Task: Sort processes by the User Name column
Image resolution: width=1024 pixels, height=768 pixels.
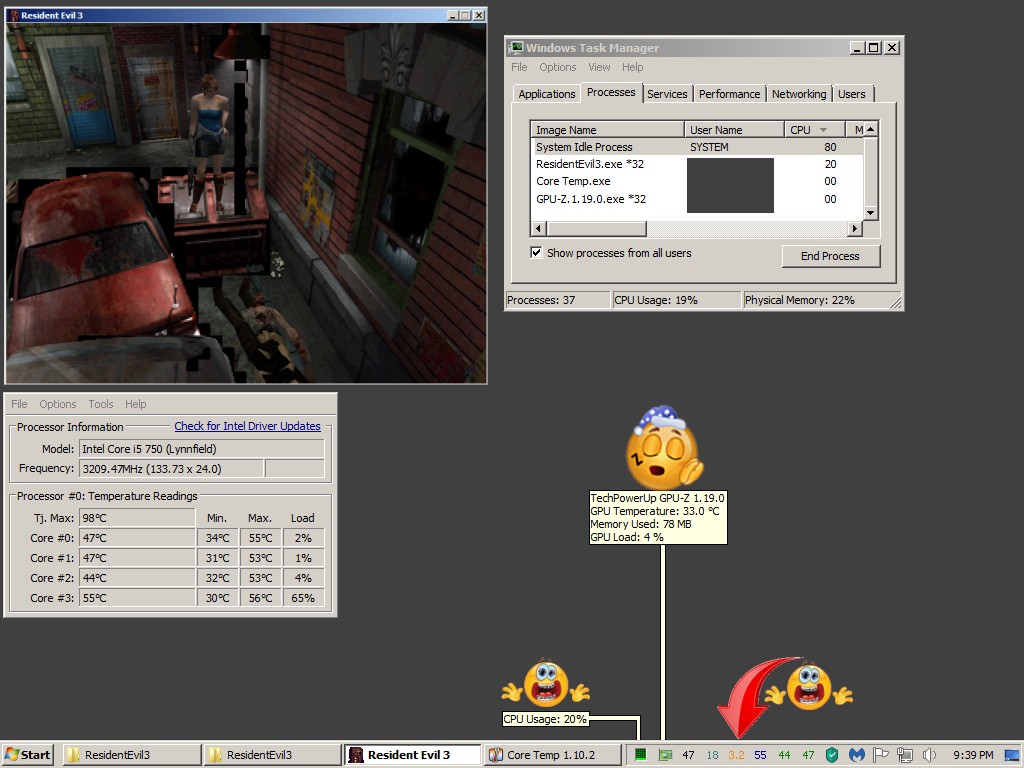Action: point(734,130)
